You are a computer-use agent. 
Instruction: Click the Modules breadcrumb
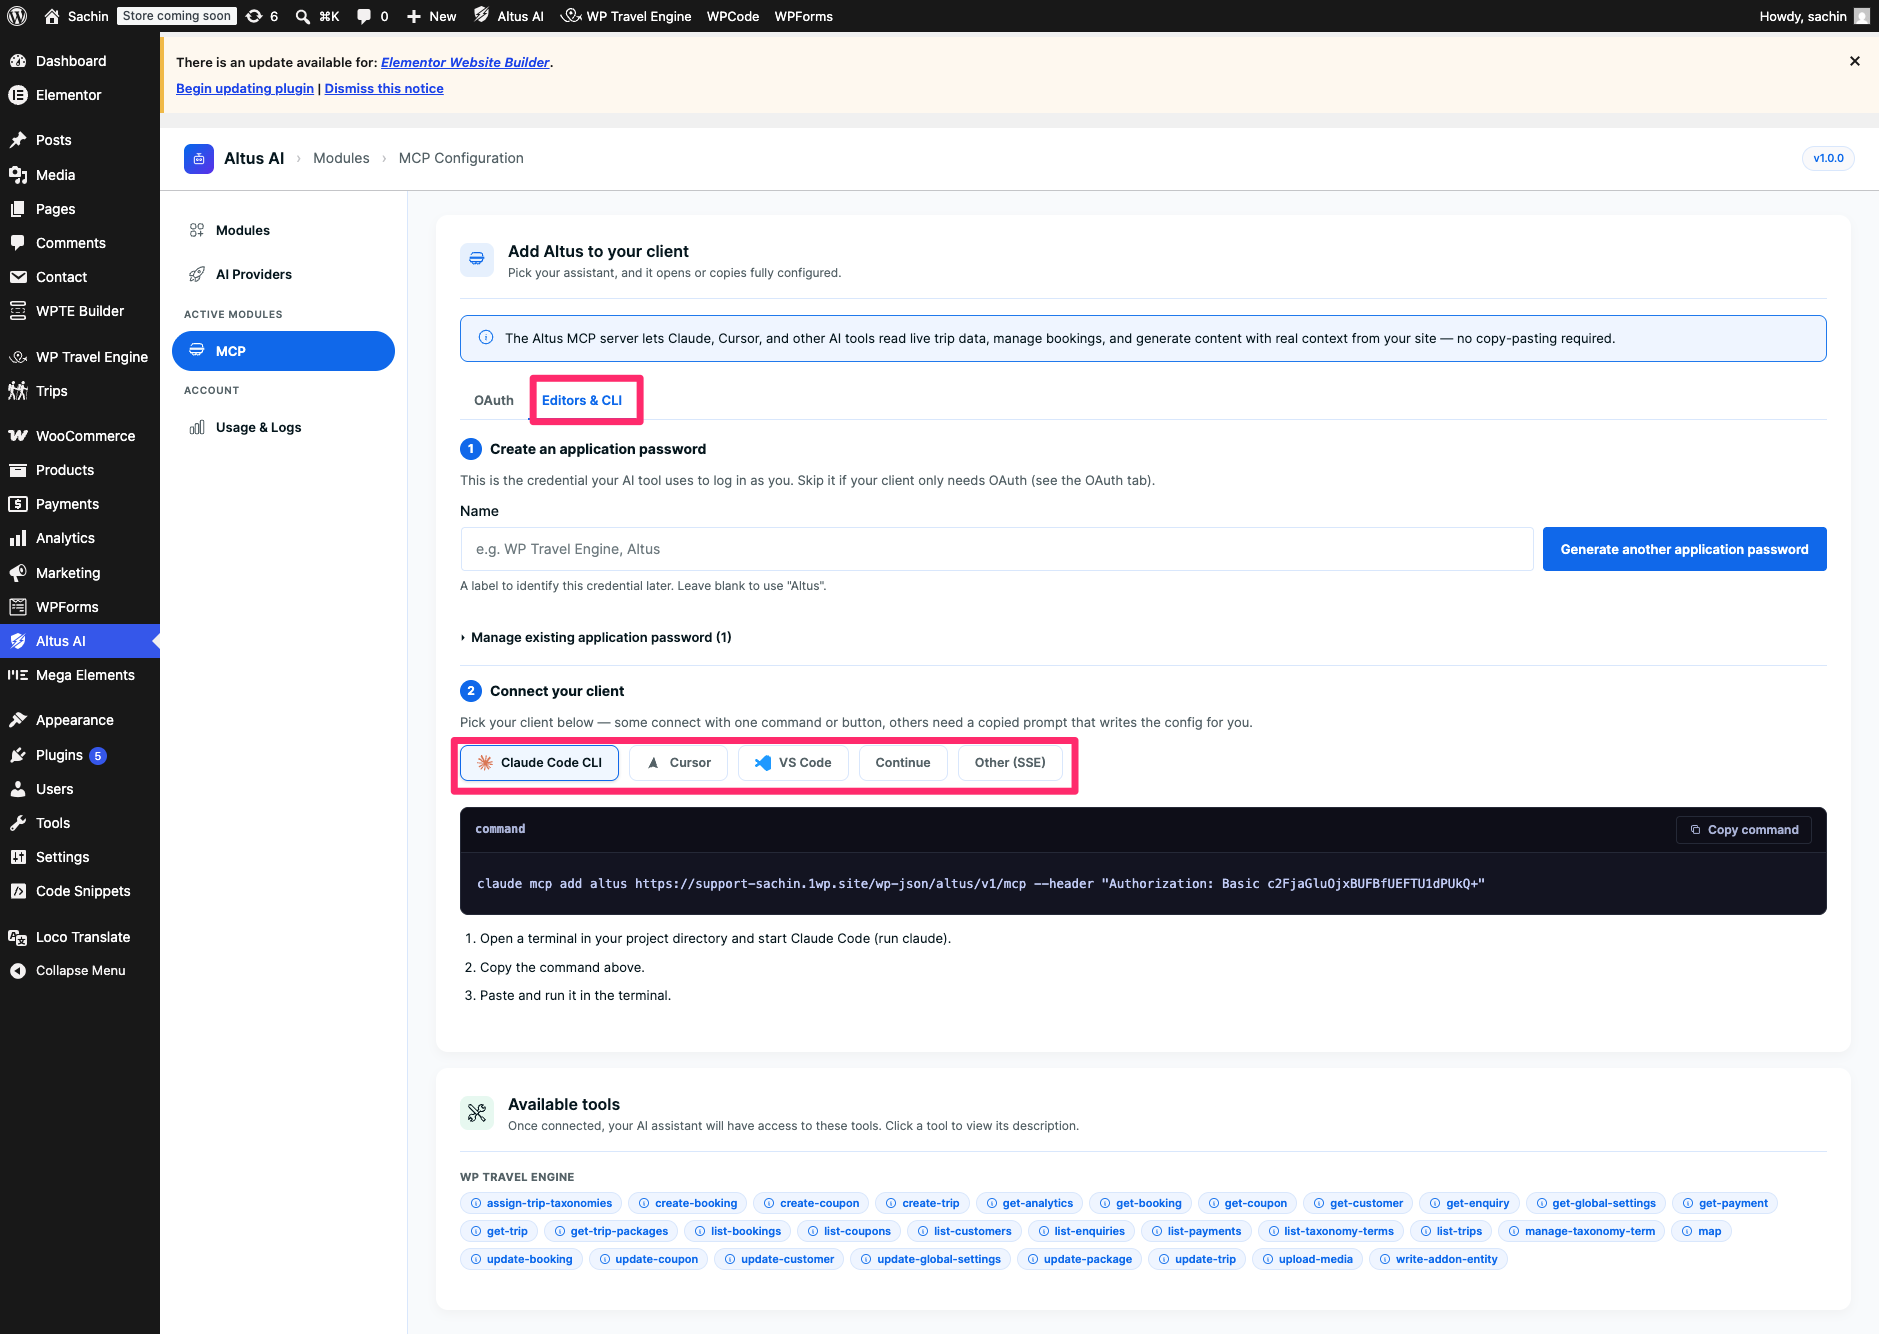point(341,158)
